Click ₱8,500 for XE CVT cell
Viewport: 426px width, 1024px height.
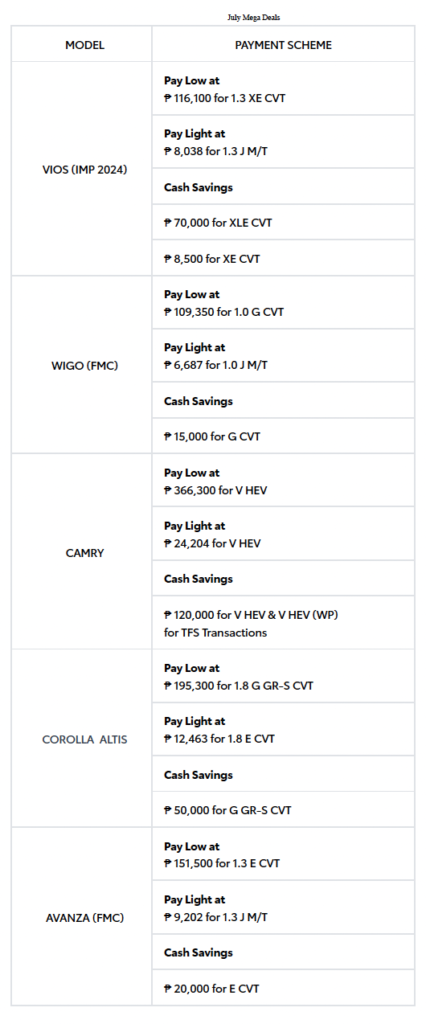point(283,258)
